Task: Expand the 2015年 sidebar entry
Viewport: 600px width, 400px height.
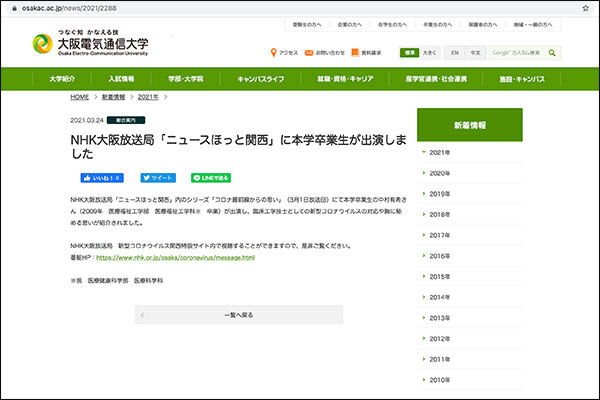Action: click(470, 276)
